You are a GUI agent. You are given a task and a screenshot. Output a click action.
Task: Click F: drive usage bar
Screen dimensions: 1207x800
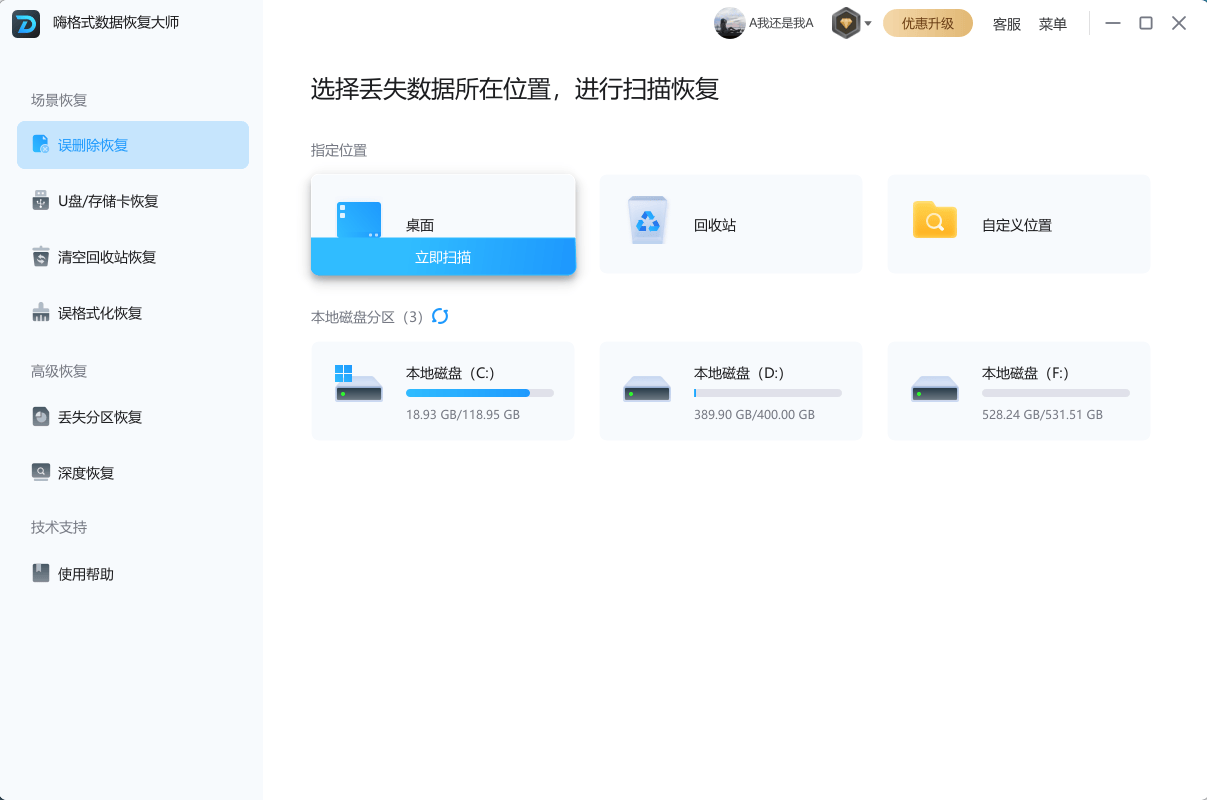tap(1056, 394)
